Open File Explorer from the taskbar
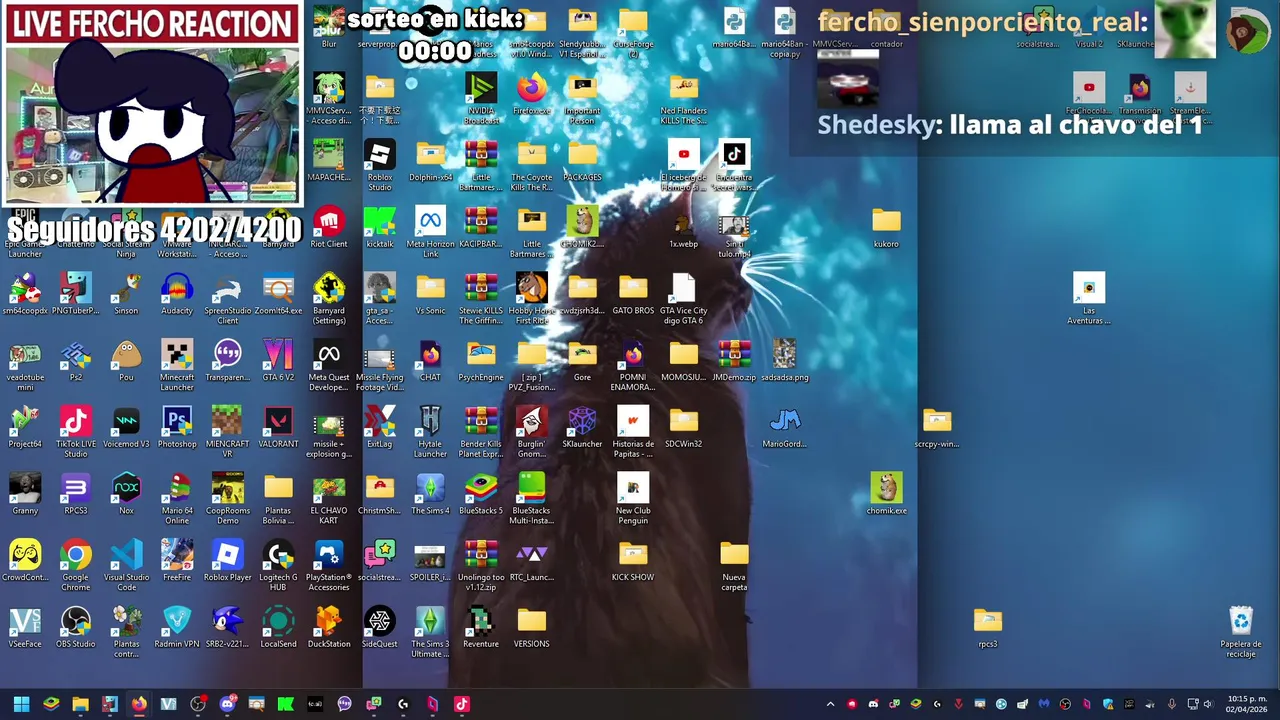Viewport: 1280px width, 720px height. pyautogui.click(x=80, y=704)
